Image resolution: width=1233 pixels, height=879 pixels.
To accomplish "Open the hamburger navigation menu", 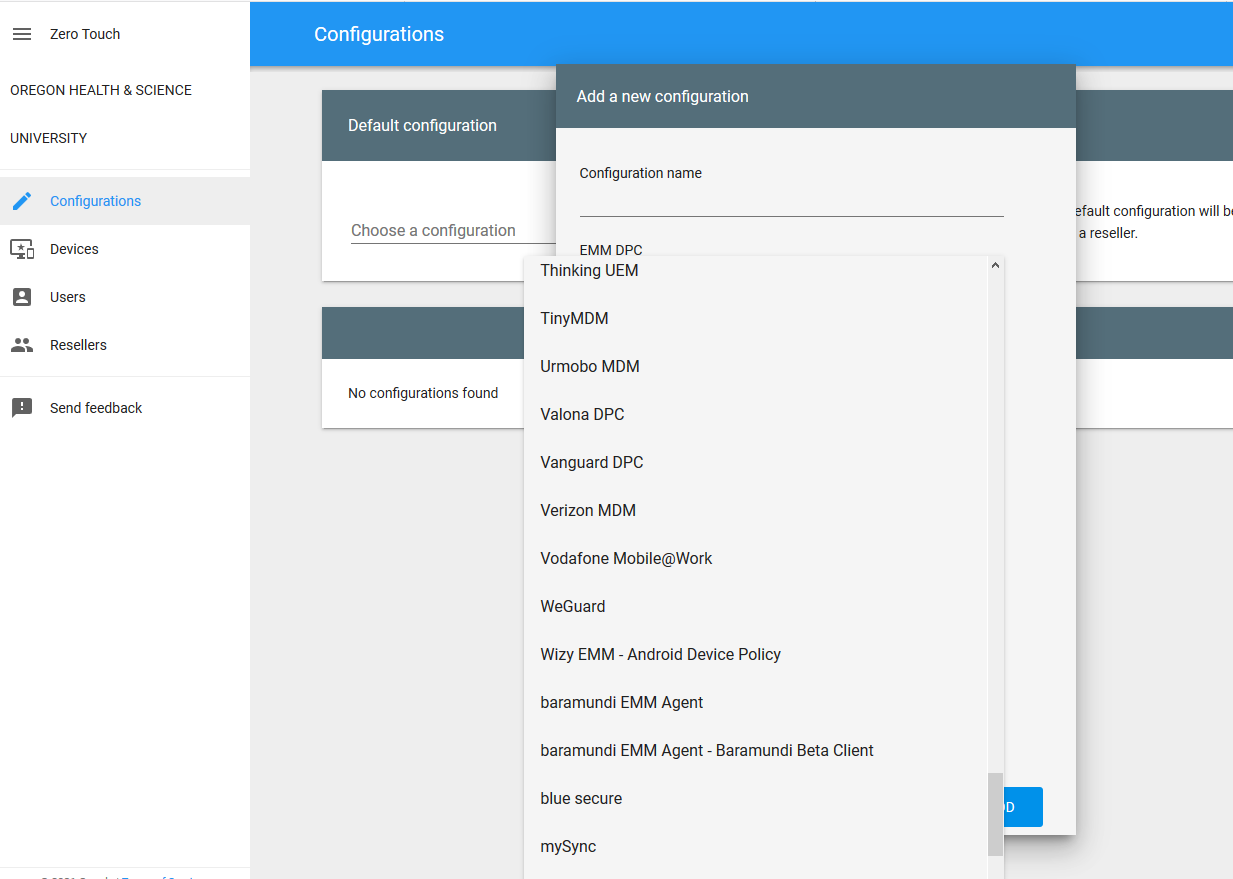I will 22,34.
